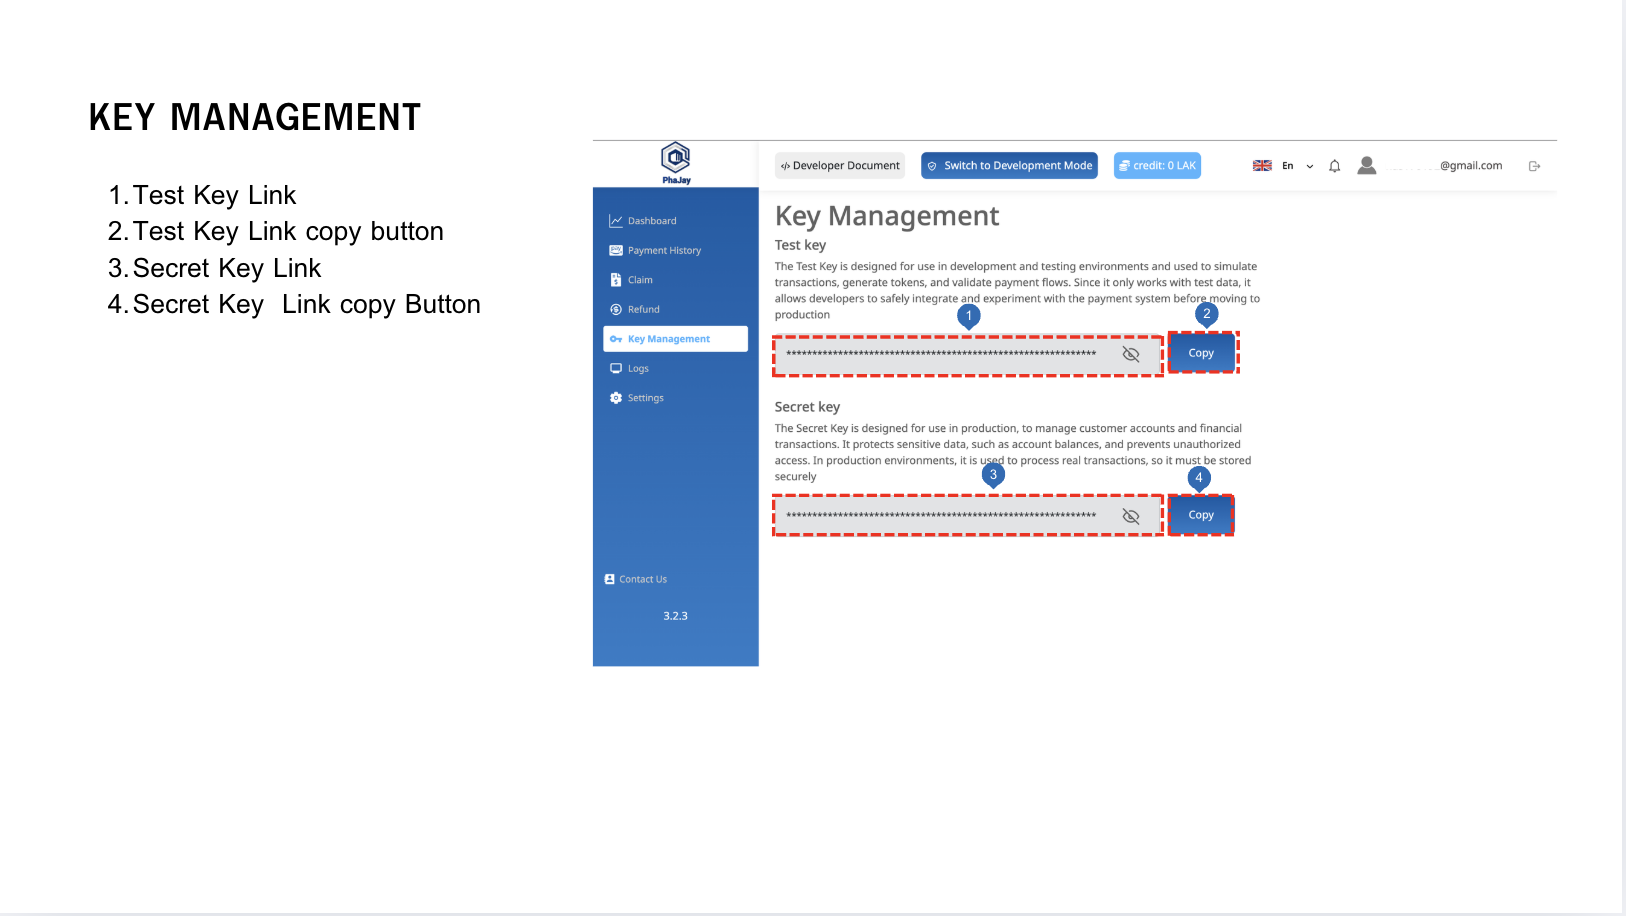The height and width of the screenshot is (916, 1626).
Task: Copy the Test key
Action: click(x=1201, y=353)
